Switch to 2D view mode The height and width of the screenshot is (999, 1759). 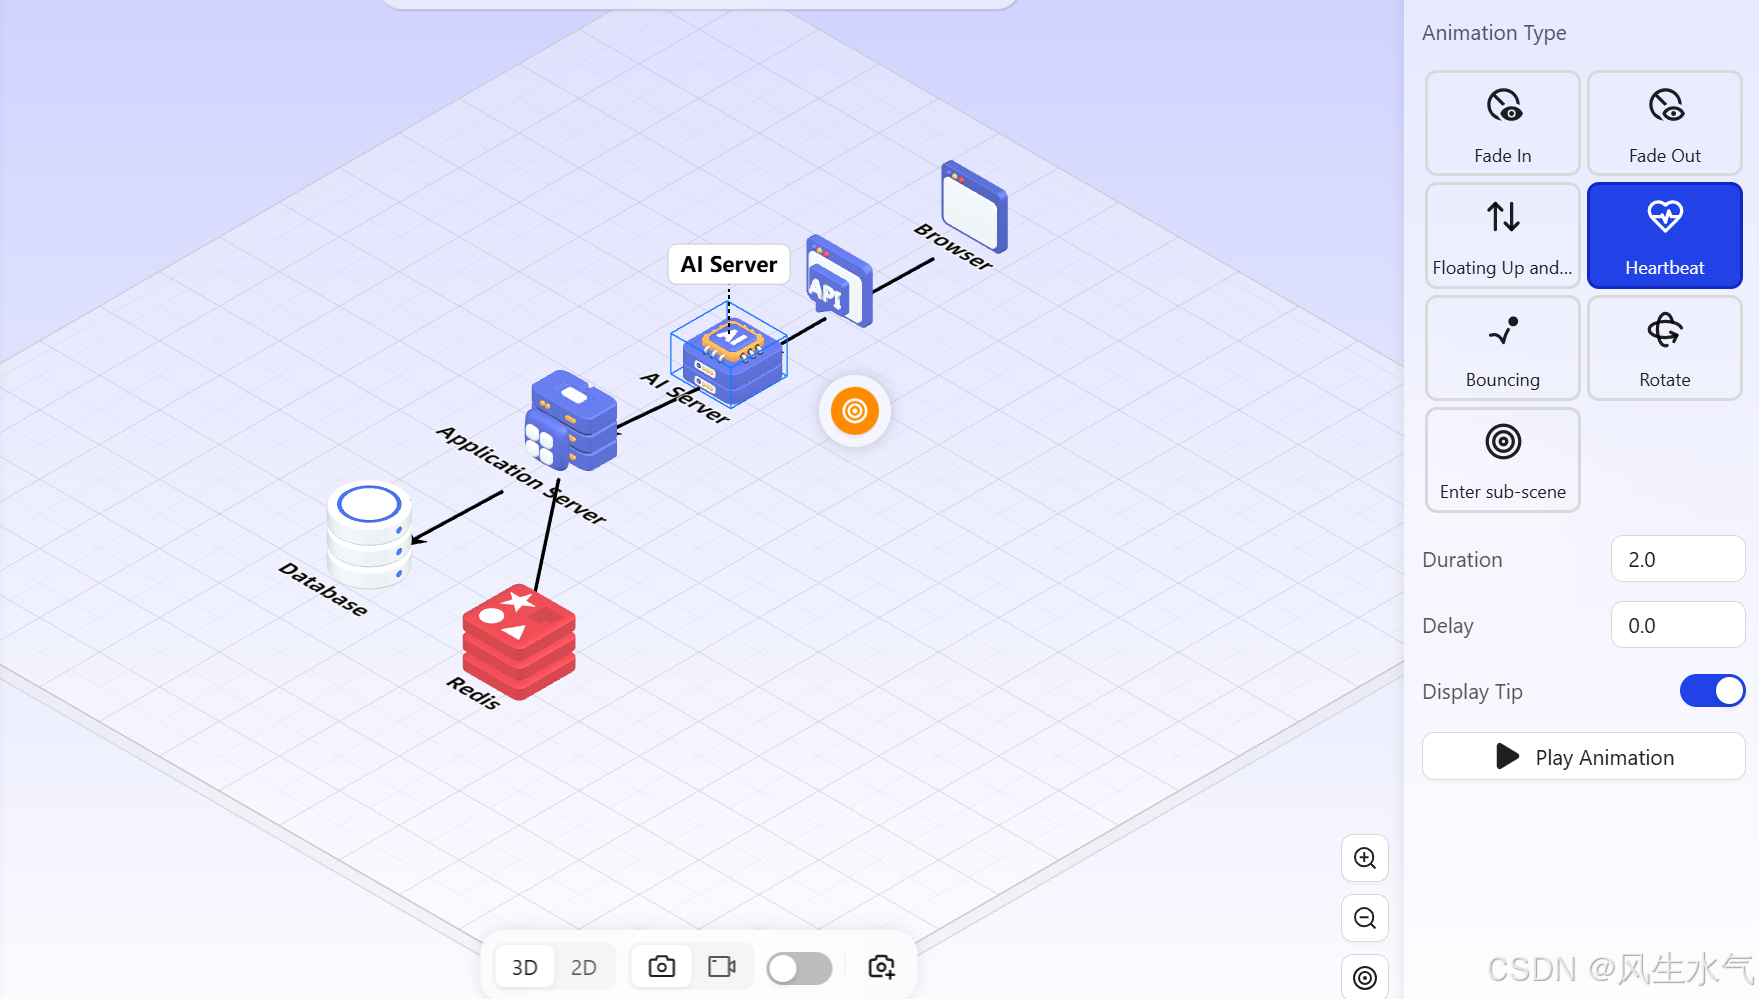pos(584,966)
